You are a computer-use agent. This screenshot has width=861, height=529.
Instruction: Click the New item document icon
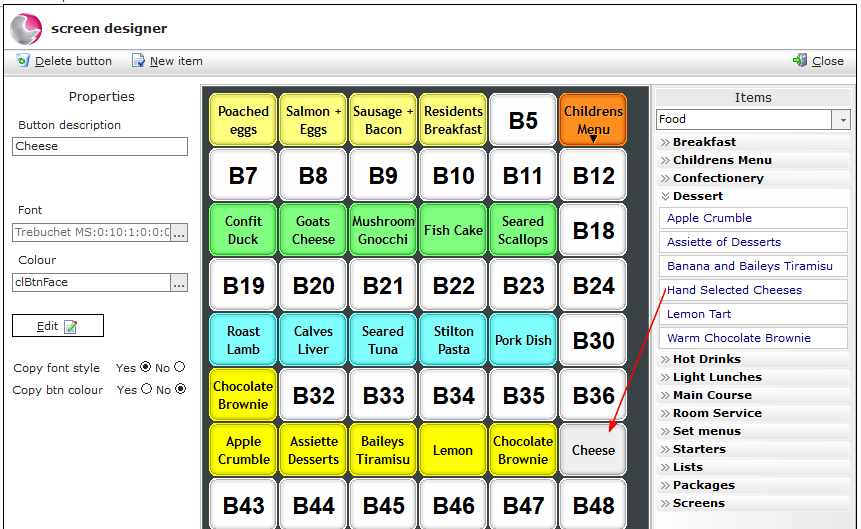[x=138, y=60]
